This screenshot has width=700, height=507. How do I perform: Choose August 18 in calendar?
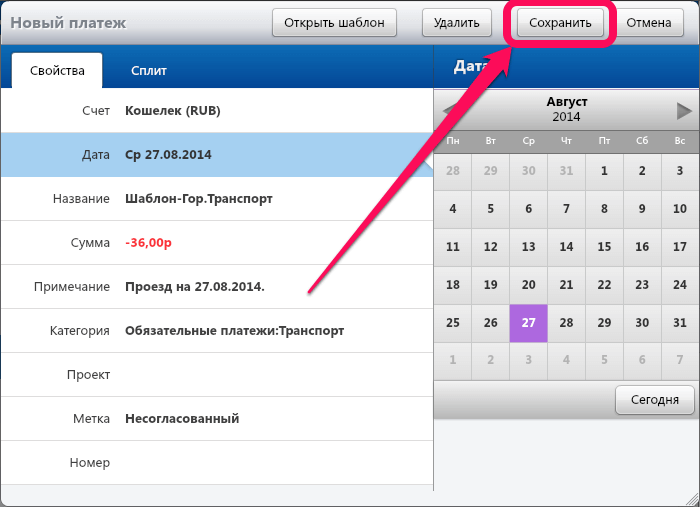pyautogui.click(x=453, y=285)
